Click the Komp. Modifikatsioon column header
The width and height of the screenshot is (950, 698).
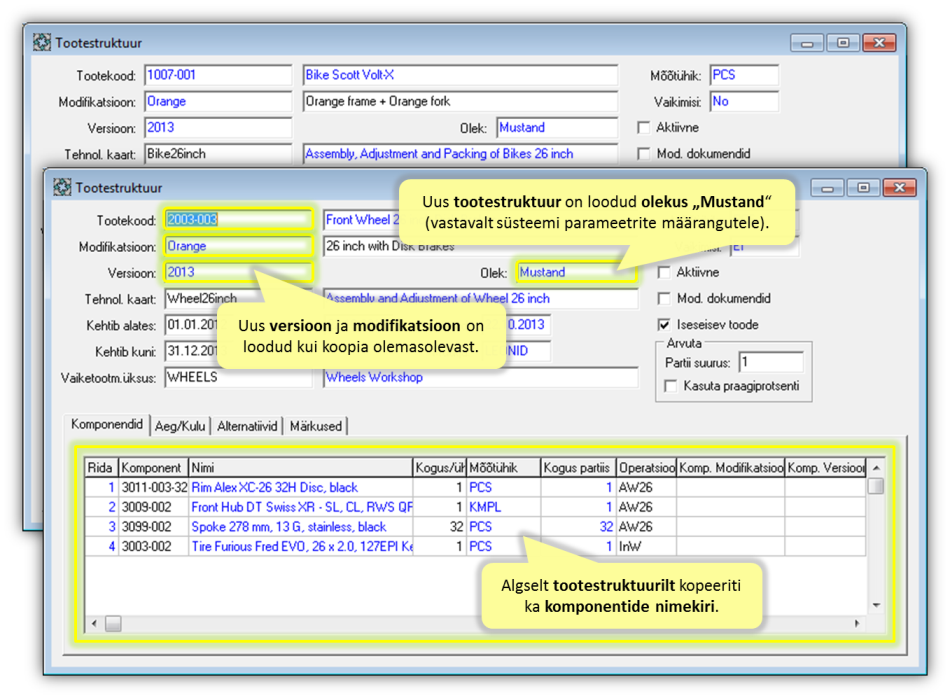(730, 468)
